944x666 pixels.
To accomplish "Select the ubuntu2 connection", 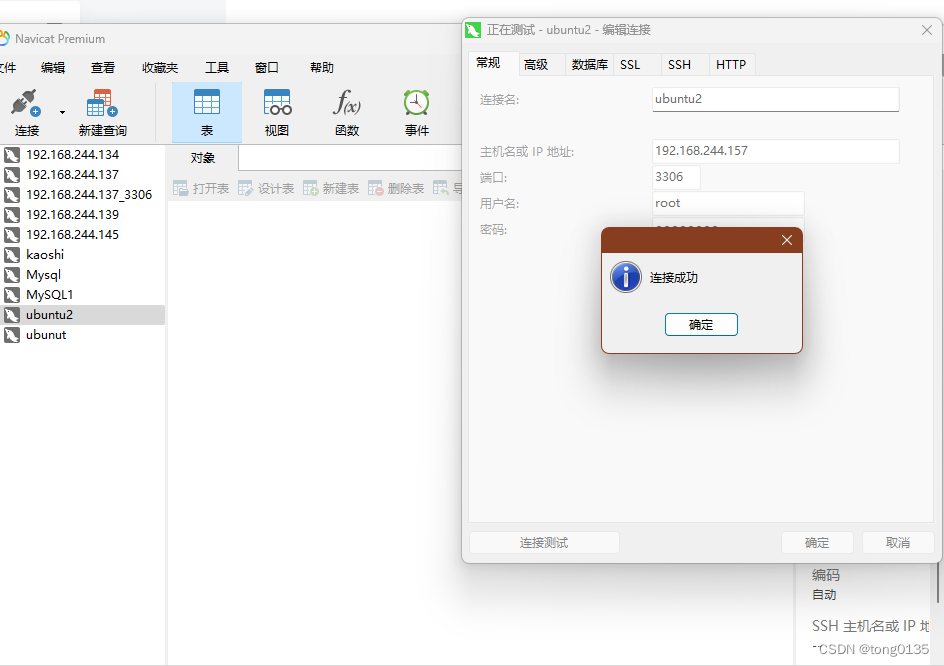I will pos(82,315).
